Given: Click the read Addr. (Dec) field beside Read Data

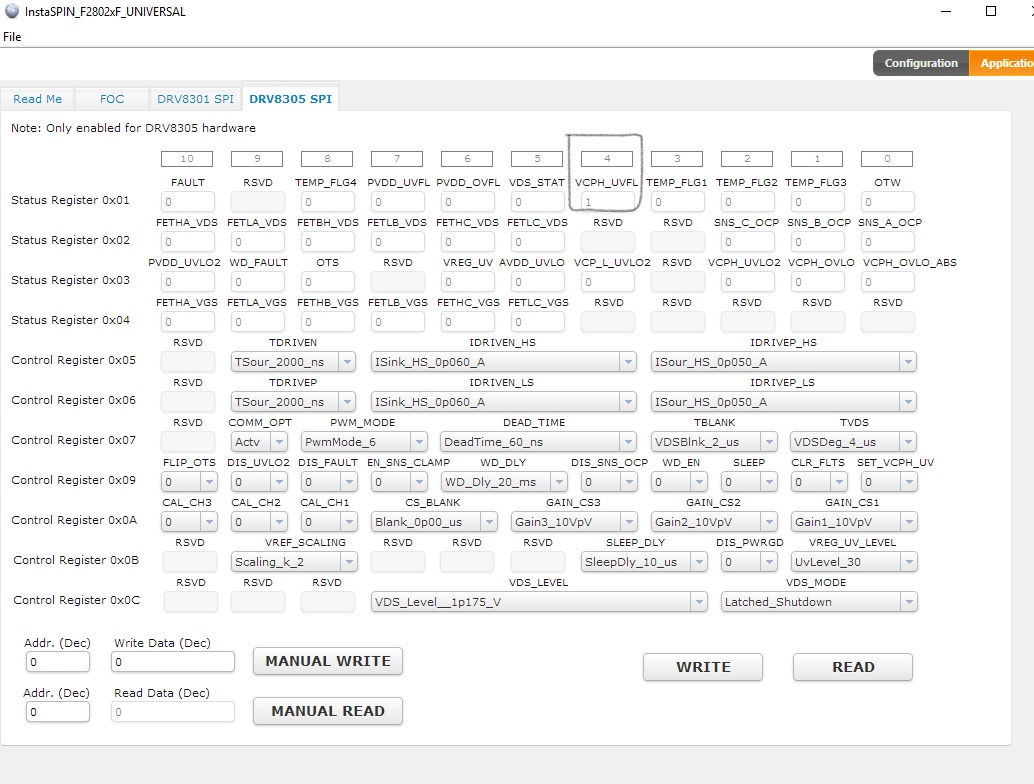Looking at the screenshot, I should coord(58,711).
